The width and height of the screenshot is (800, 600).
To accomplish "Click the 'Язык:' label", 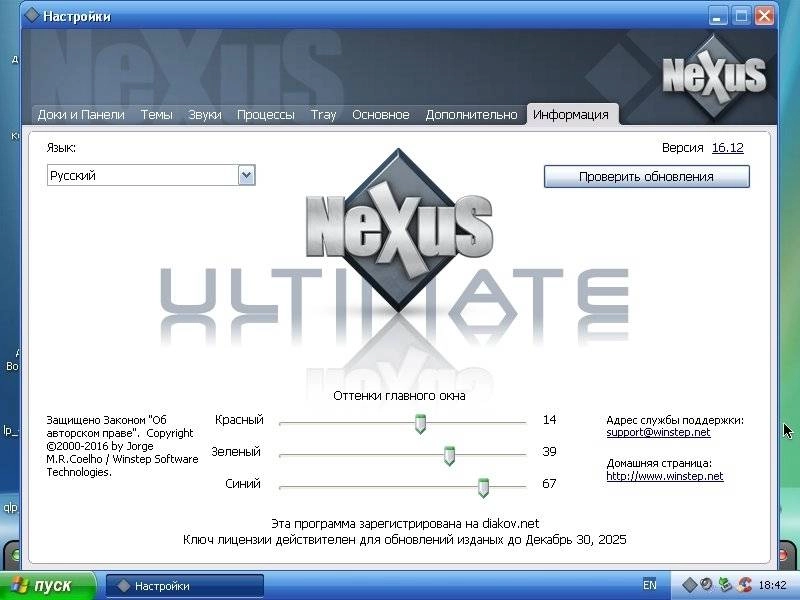I will [x=61, y=148].
